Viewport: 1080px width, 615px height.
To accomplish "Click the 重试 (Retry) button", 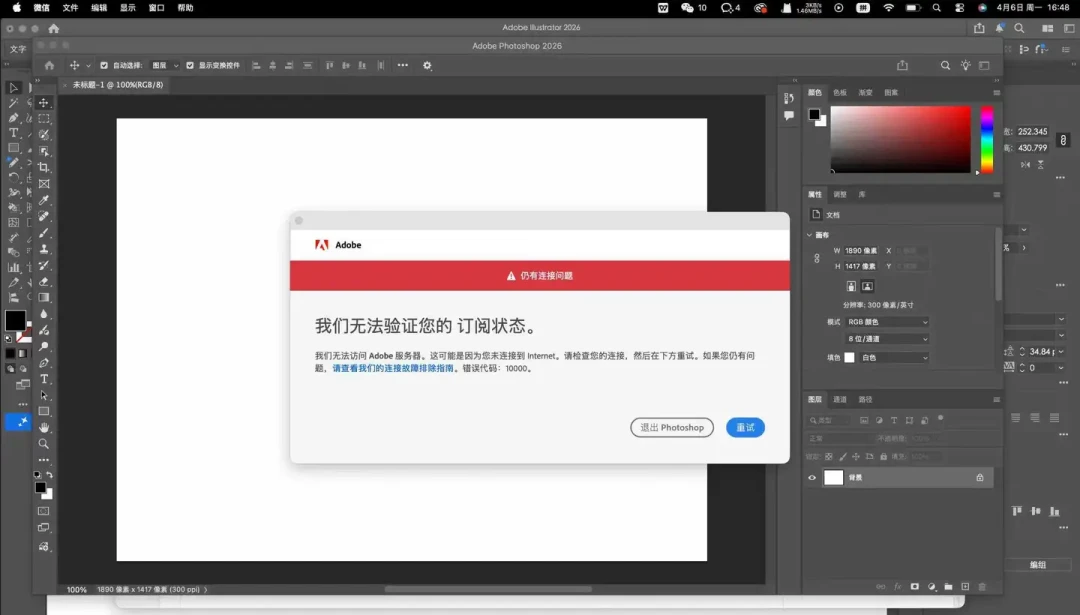I will click(745, 428).
